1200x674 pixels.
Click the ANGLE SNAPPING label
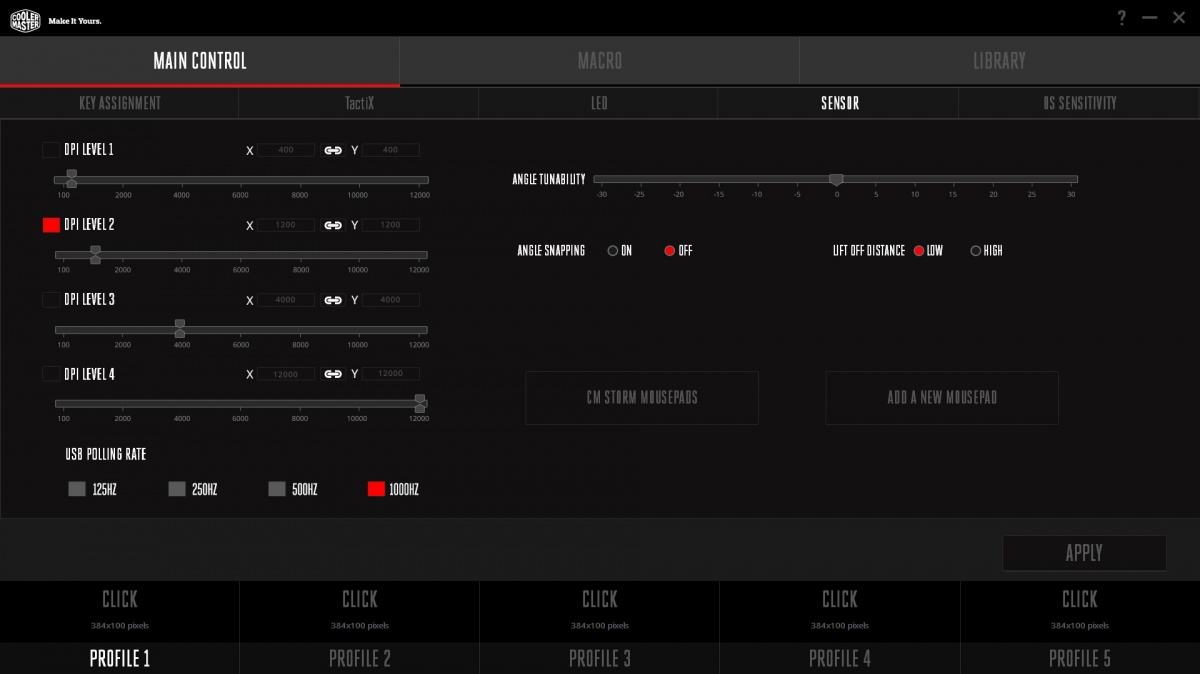(551, 251)
